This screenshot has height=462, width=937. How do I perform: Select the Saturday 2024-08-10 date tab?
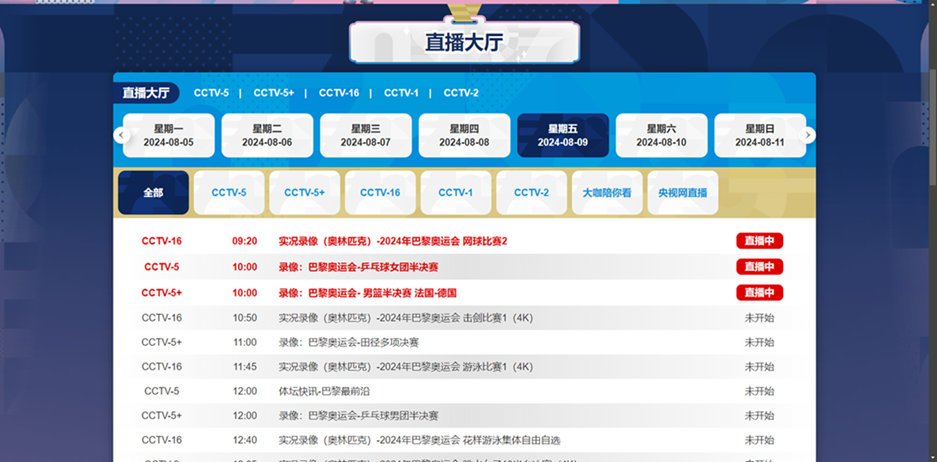661,136
